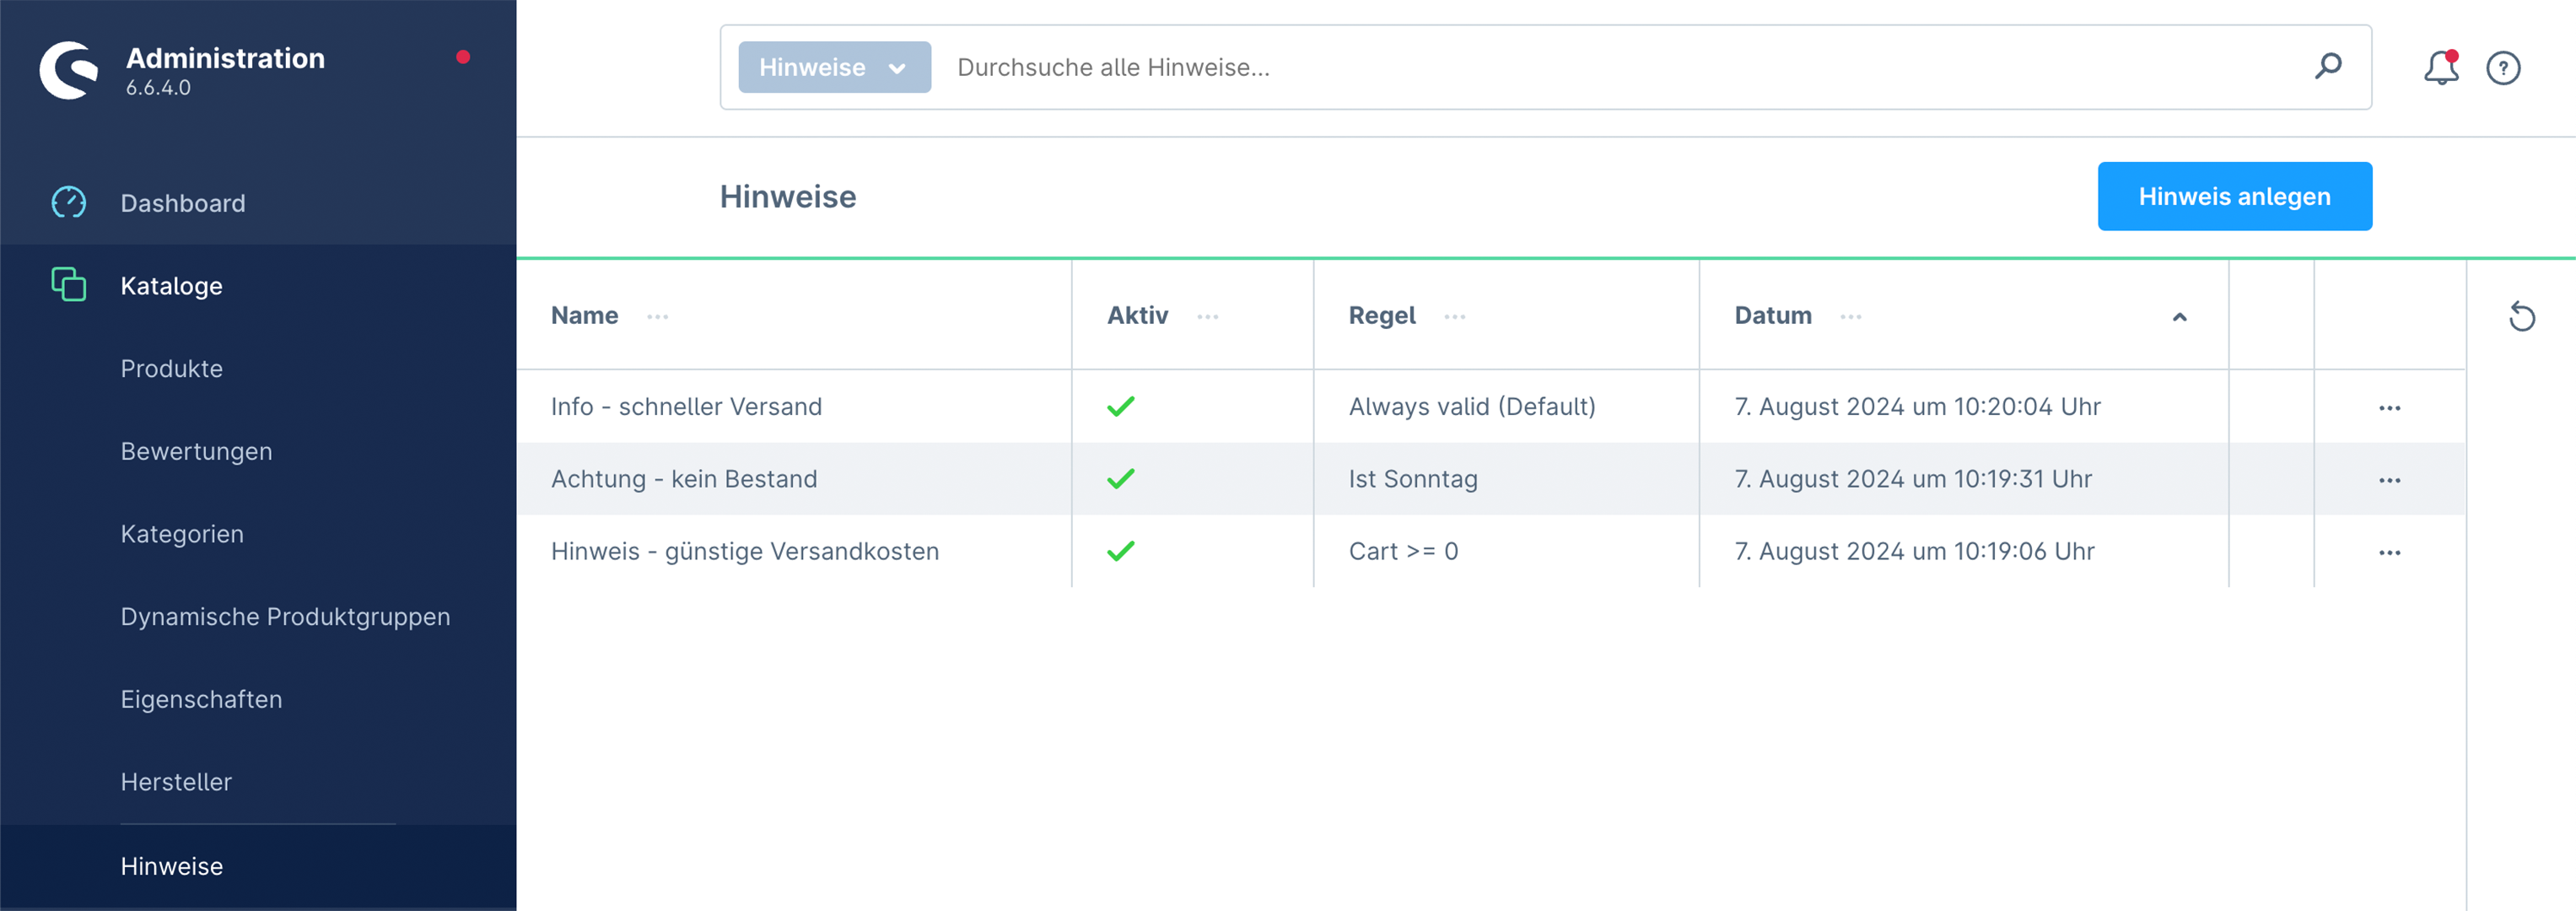Click the Kataloge stacked squares icon
The height and width of the screenshot is (911, 2576).
[x=69, y=285]
